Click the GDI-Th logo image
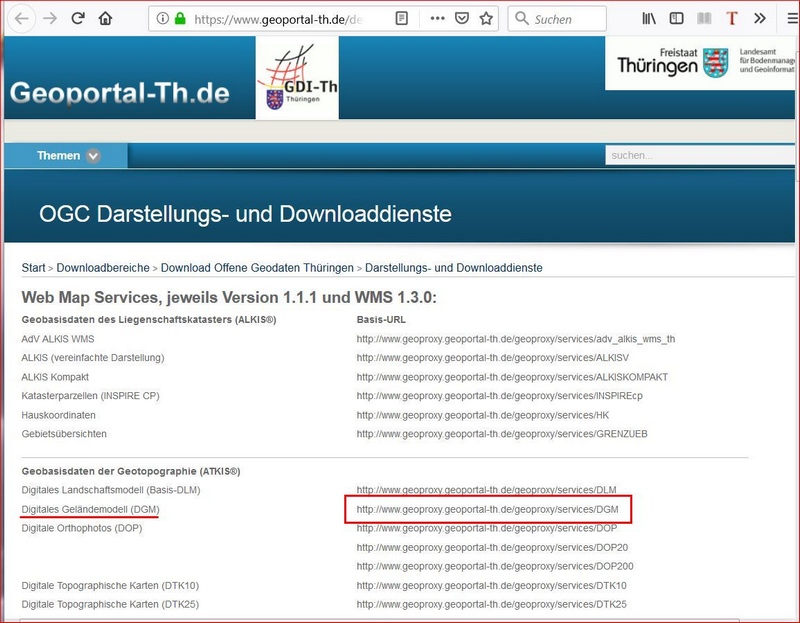800x623 pixels. [x=297, y=78]
